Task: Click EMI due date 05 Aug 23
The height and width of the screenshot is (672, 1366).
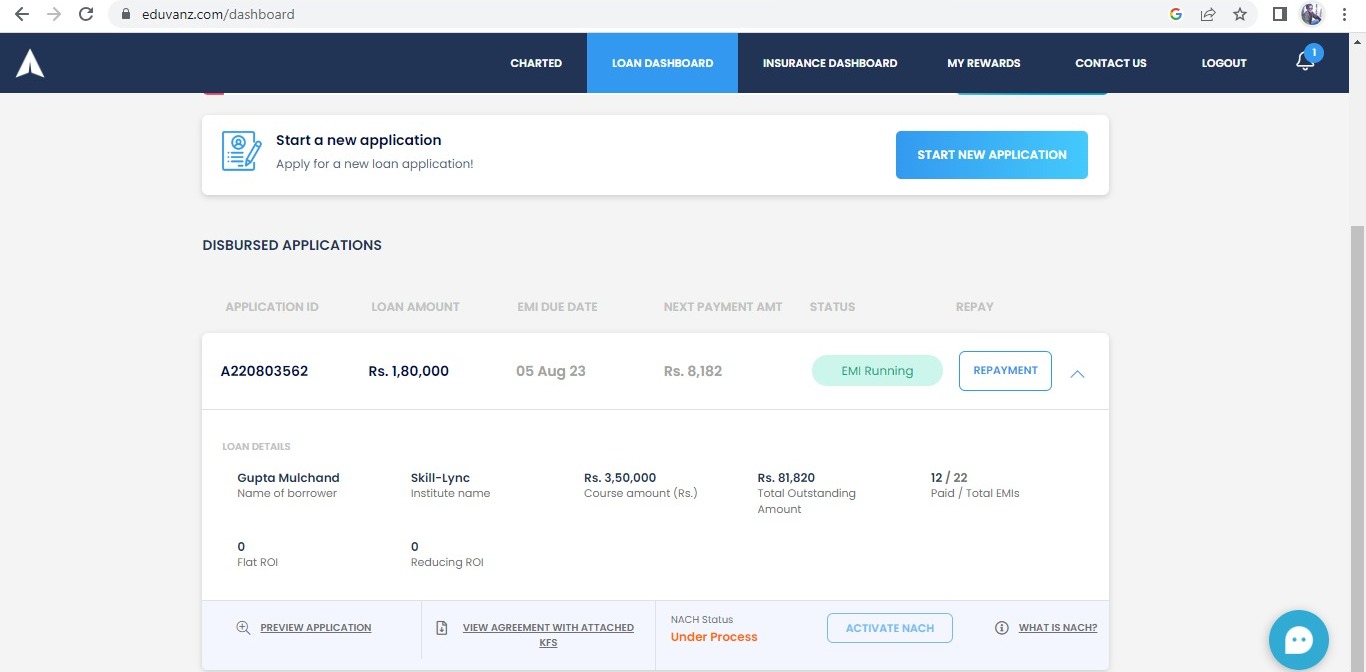Action: [x=551, y=371]
